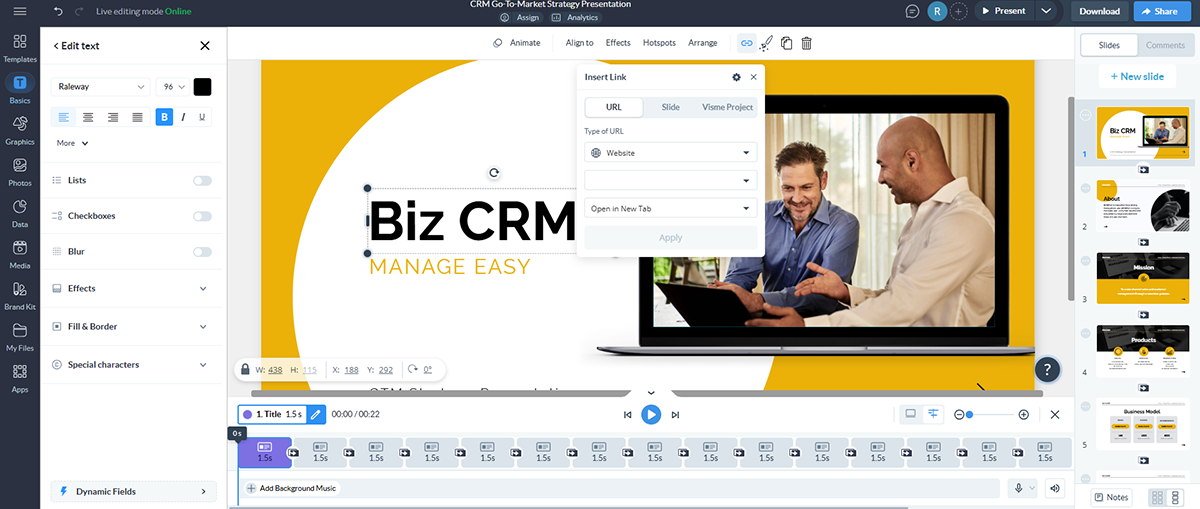1200x509 pixels.
Task: Open Insert Link settings gear
Action: pyautogui.click(x=737, y=77)
